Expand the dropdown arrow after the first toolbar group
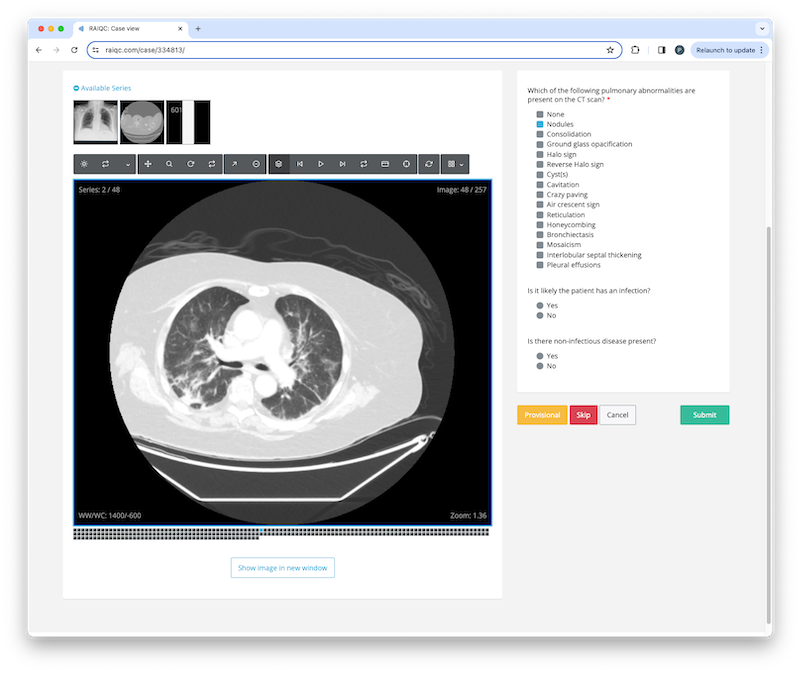 (127, 164)
